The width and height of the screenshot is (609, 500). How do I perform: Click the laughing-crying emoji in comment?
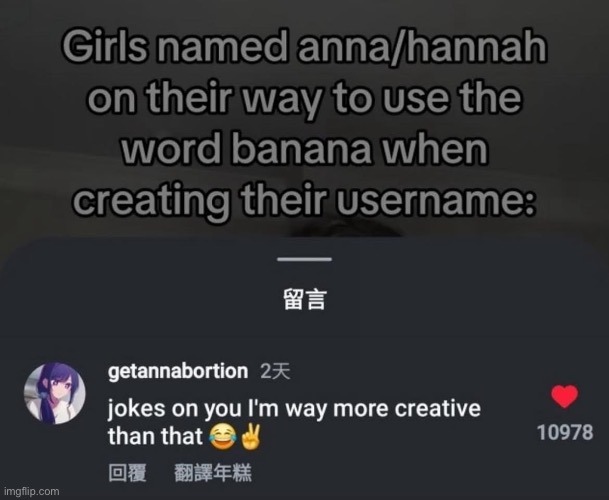(223, 437)
